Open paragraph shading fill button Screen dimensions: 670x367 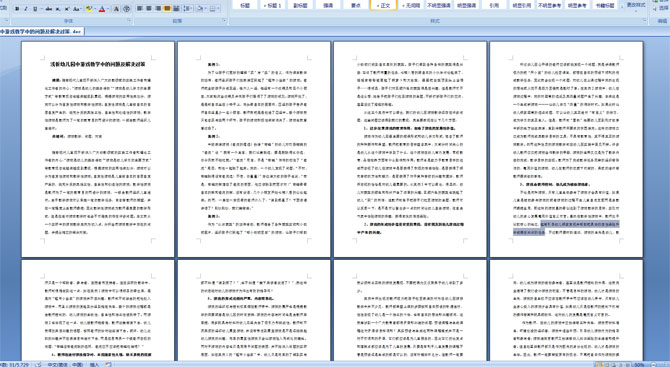coord(200,9)
